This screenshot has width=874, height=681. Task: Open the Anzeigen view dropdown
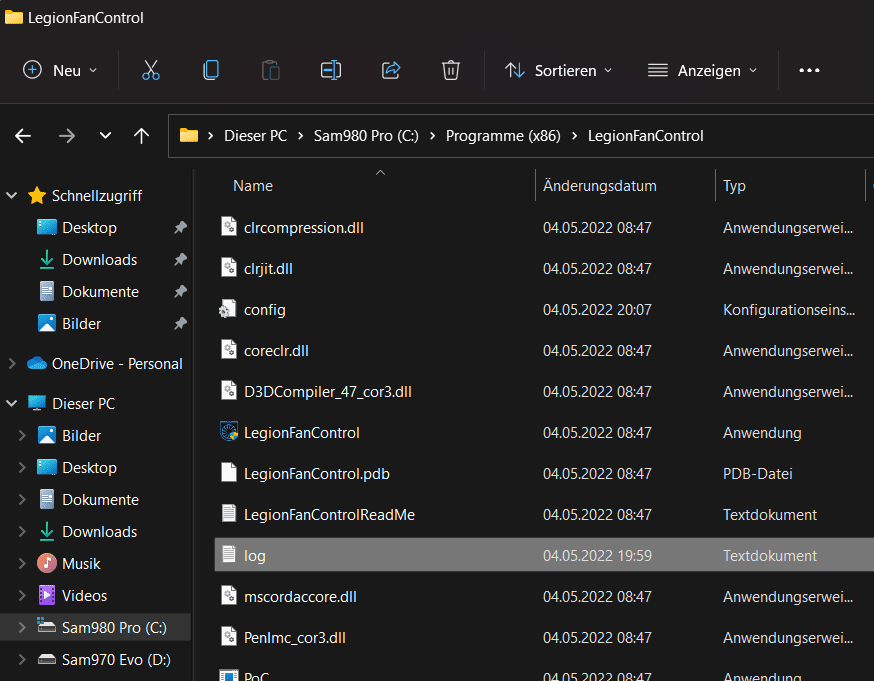(x=702, y=70)
